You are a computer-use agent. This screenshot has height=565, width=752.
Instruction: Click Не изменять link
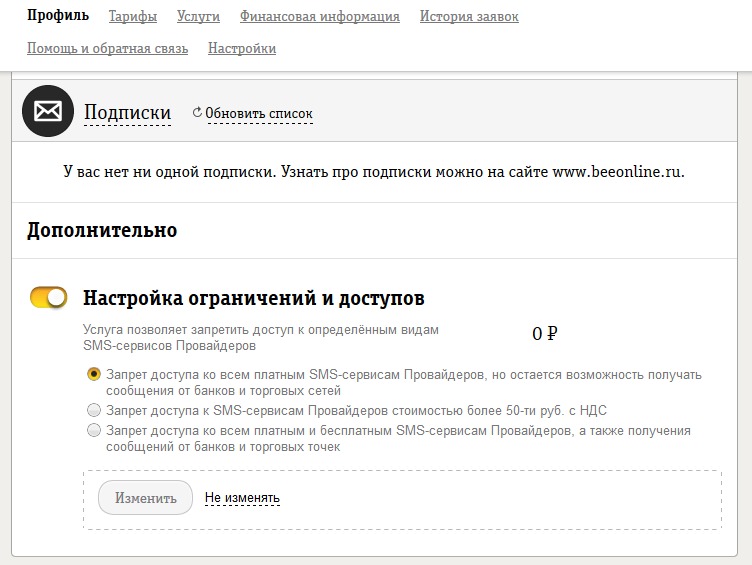tap(242, 498)
